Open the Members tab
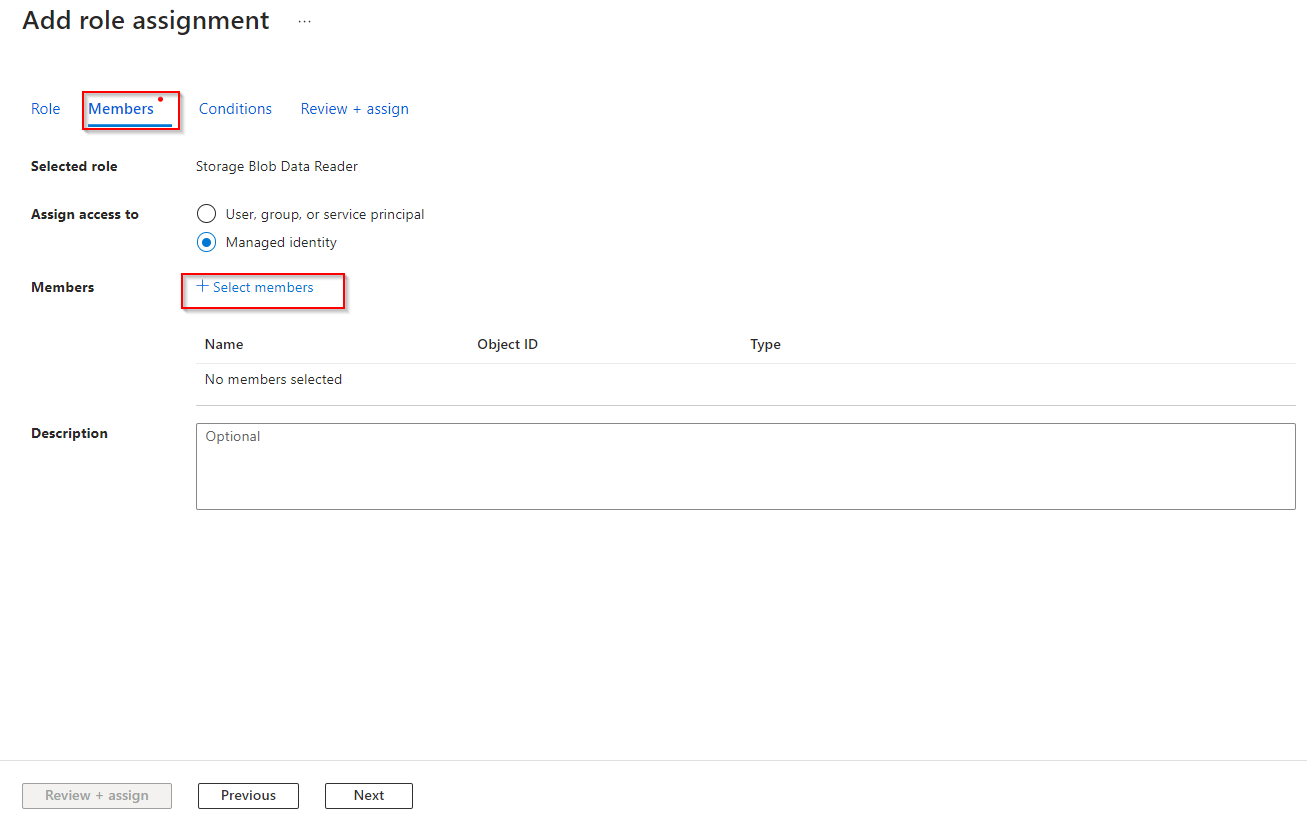1307x820 pixels. point(121,109)
